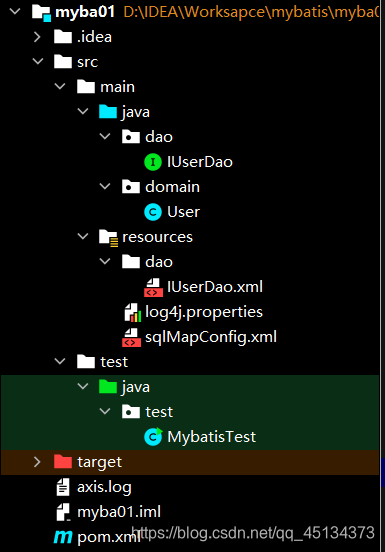Image resolution: width=385 pixels, height=552 pixels.
Task: Select the log4j.properties file name
Action: click(x=204, y=313)
